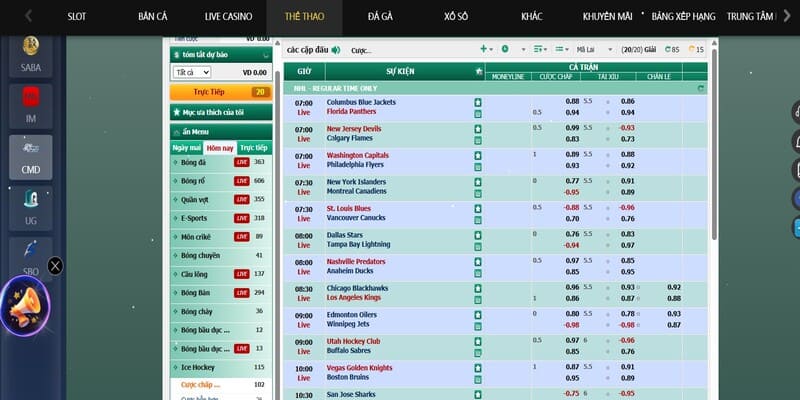Viewport: 800px width, 400px height.
Task: Open the UG sportsbook provider
Action: (31, 208)
